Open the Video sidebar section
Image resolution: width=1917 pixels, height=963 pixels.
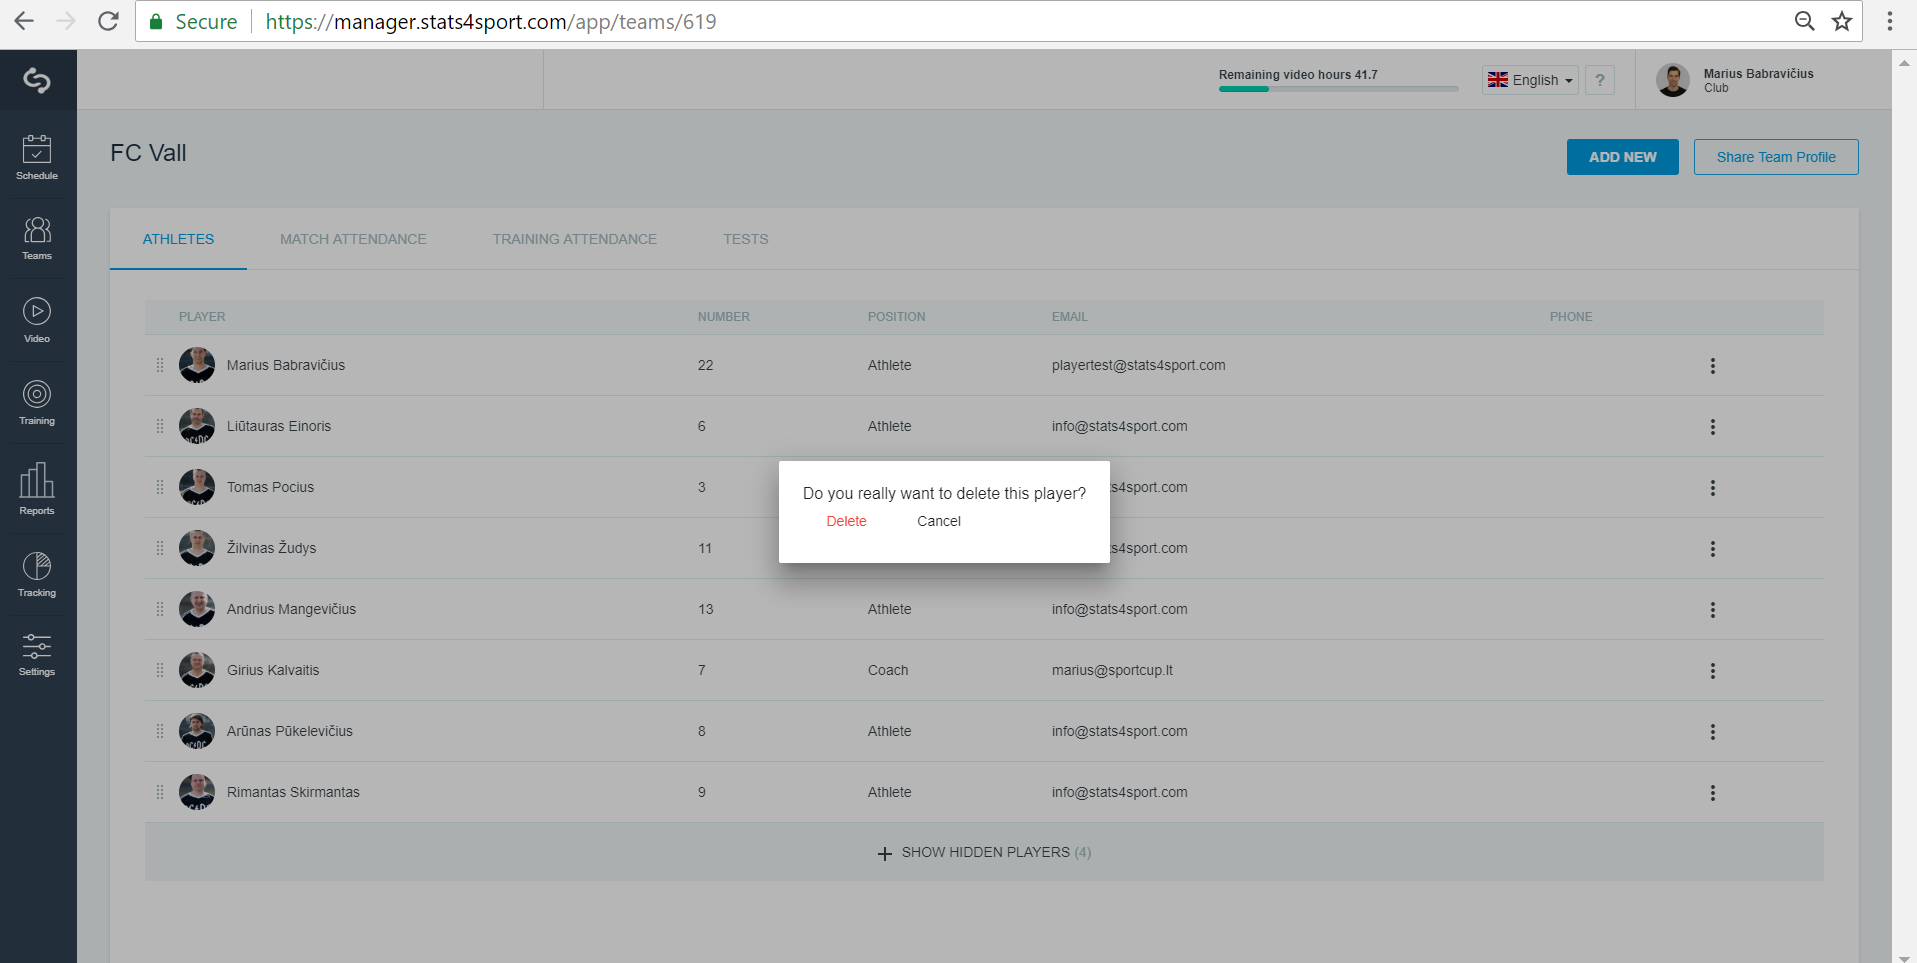point(37,321)
